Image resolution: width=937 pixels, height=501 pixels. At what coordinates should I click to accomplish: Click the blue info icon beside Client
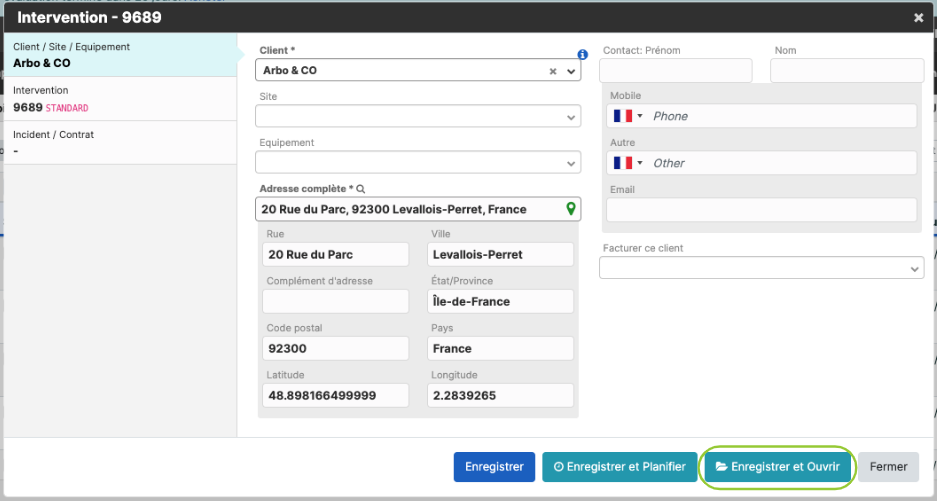(x=583, y=54)
